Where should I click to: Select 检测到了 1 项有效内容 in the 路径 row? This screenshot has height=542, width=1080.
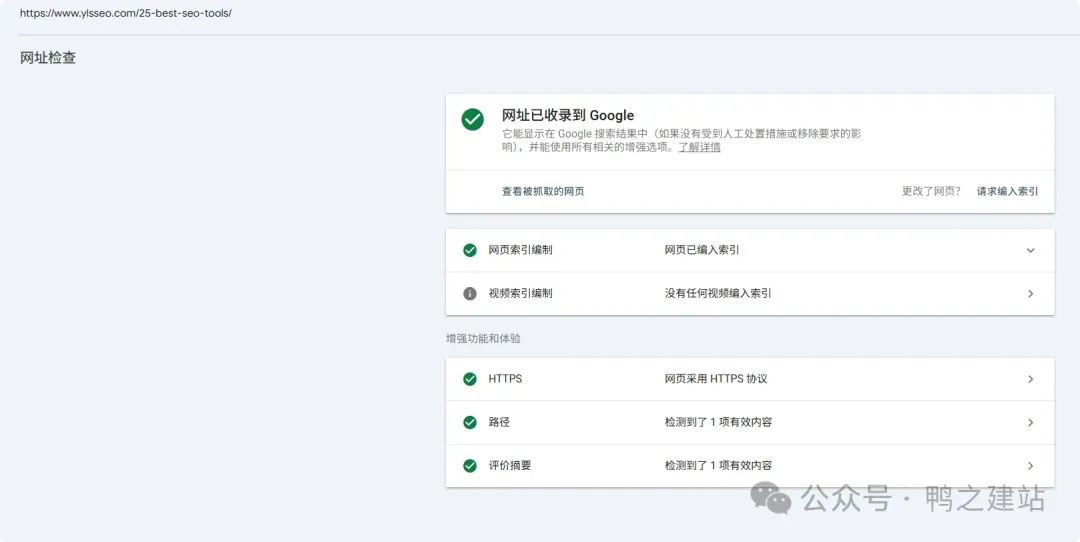pos(718,422)
